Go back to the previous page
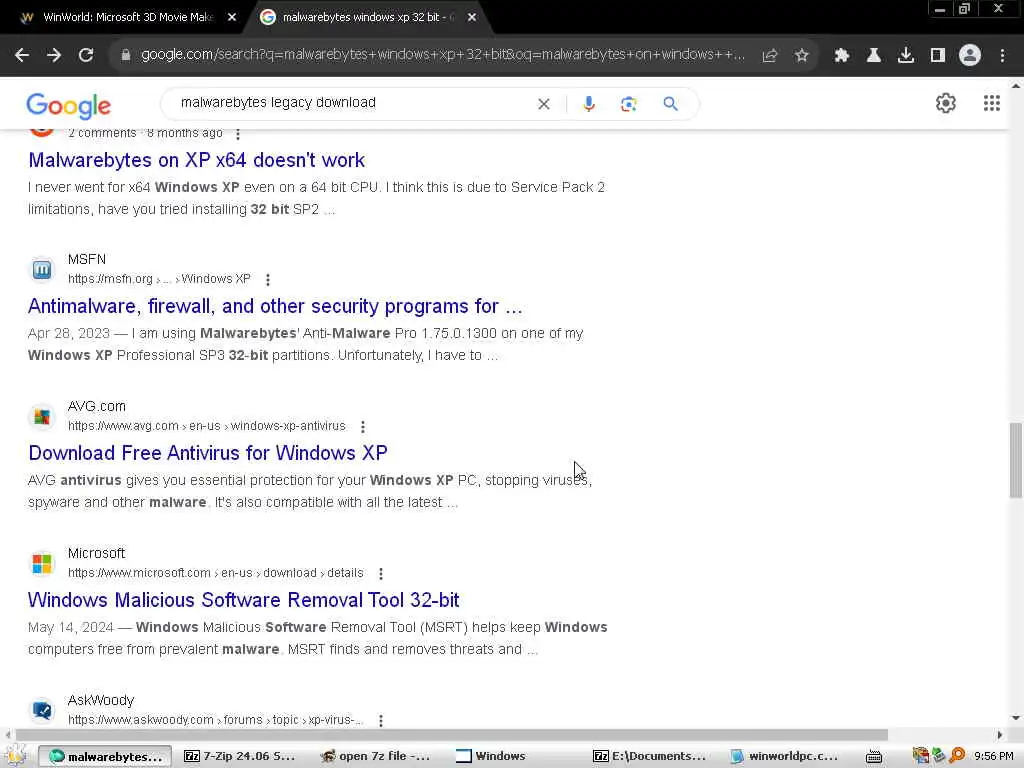This screenshot has height=768, width=1024. click(22, 56)
